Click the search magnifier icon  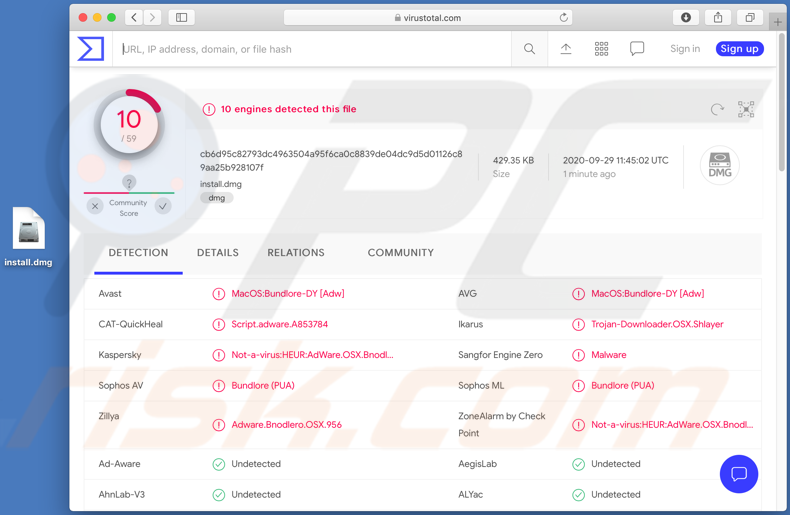click(529, 49)
